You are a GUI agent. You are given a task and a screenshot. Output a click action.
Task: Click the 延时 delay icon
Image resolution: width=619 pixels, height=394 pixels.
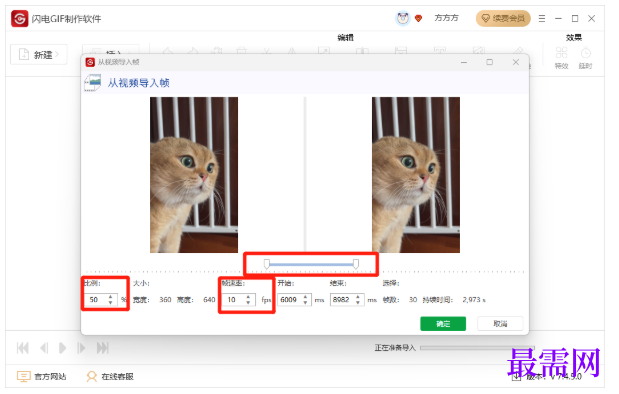coord(585,58)
